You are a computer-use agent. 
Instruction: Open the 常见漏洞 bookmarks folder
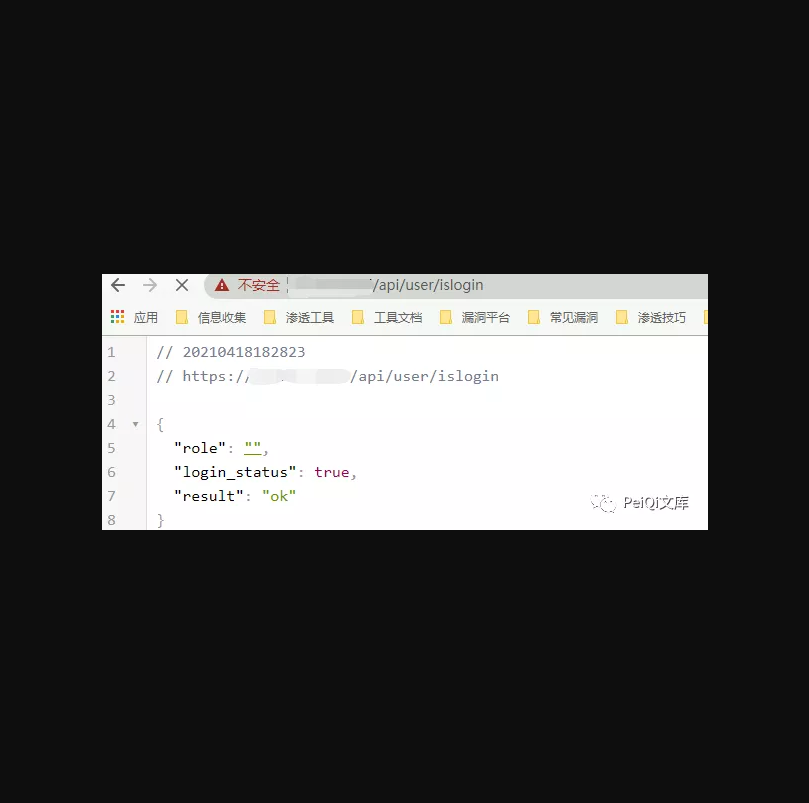[563, 317]
